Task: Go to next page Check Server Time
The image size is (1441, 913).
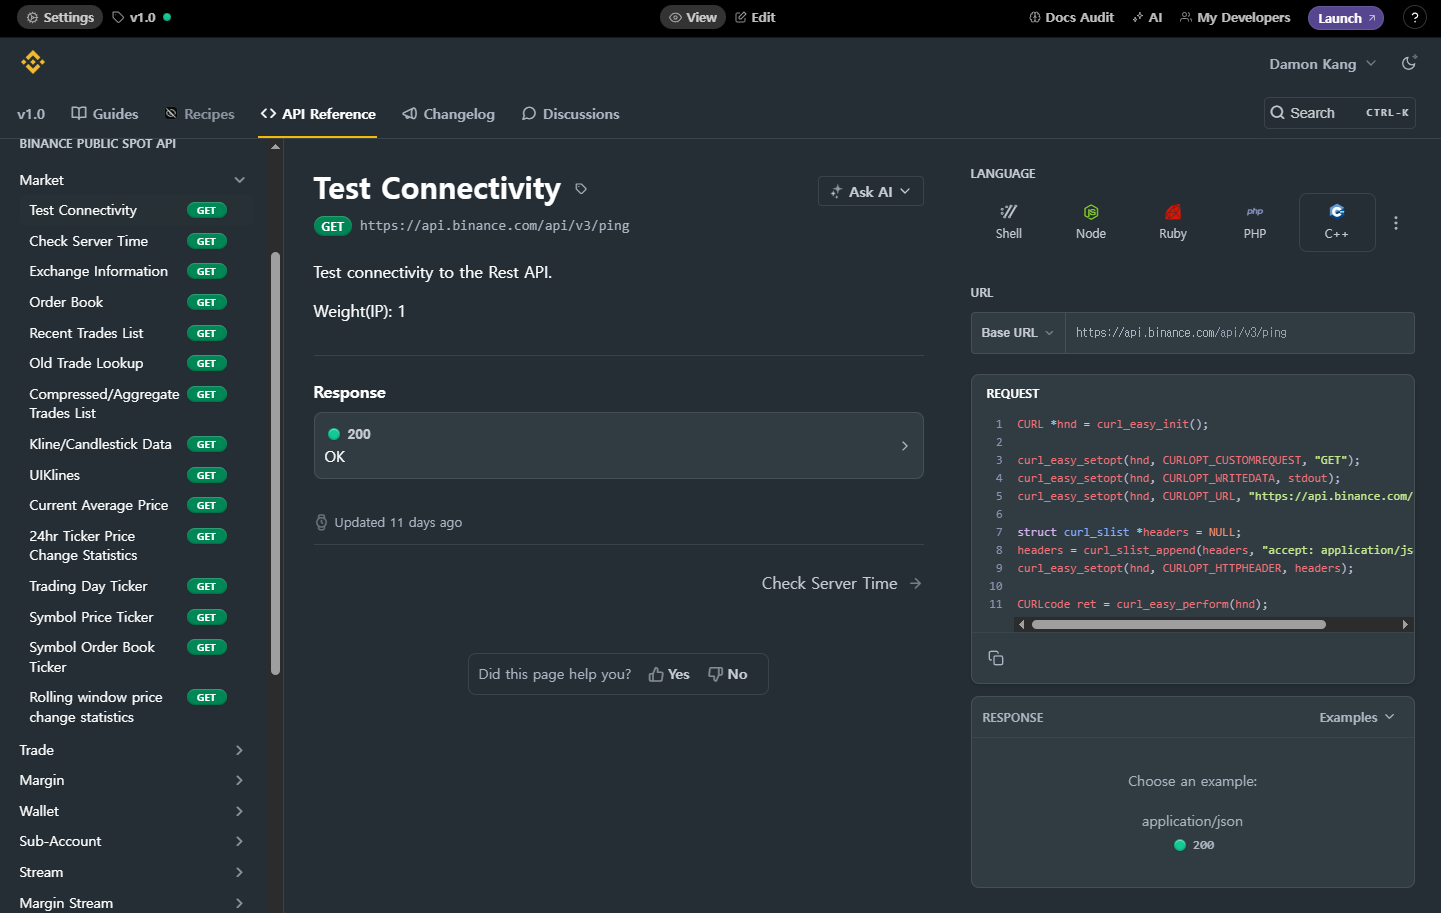Action: point(840,583)
